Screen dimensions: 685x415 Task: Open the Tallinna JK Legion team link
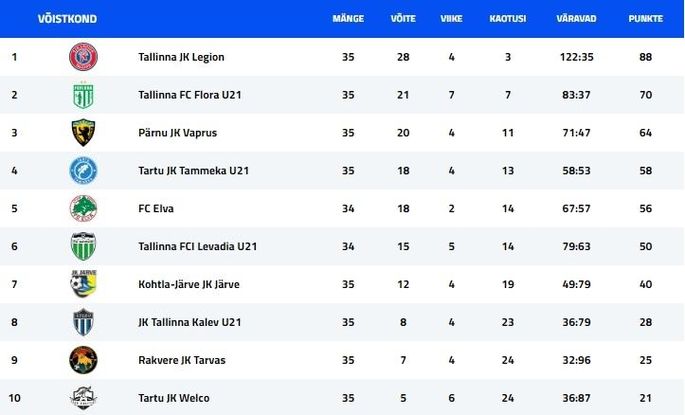[x=181, y=57]
